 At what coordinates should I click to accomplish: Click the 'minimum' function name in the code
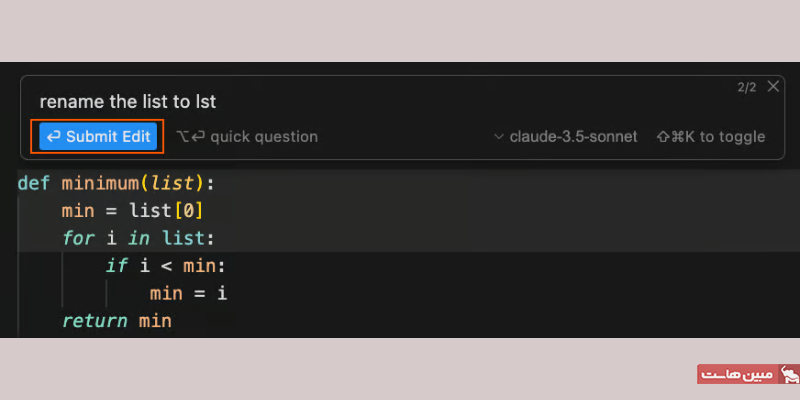point(101,183)
